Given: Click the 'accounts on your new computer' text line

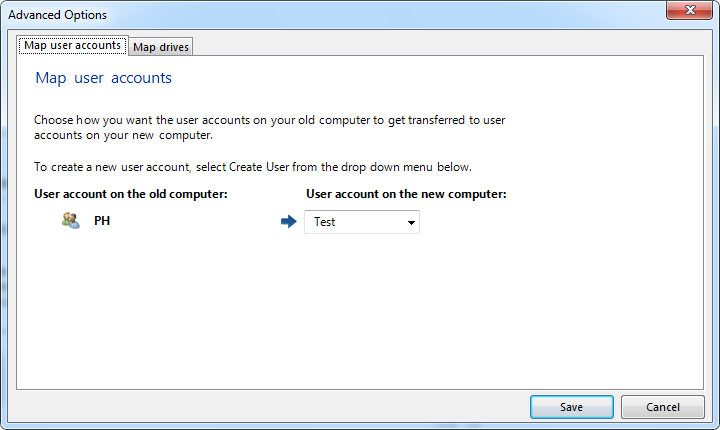Looking at the screenshot, I should tap(123, 135).
